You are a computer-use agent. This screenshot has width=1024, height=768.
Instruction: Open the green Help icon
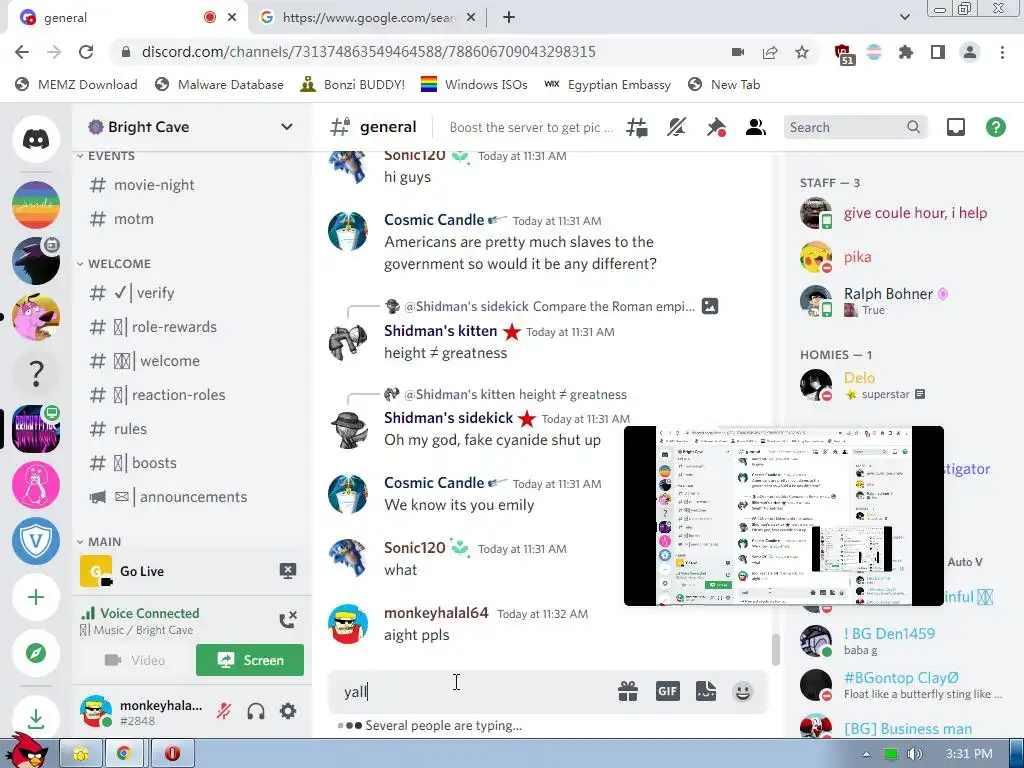click(995, 127)
